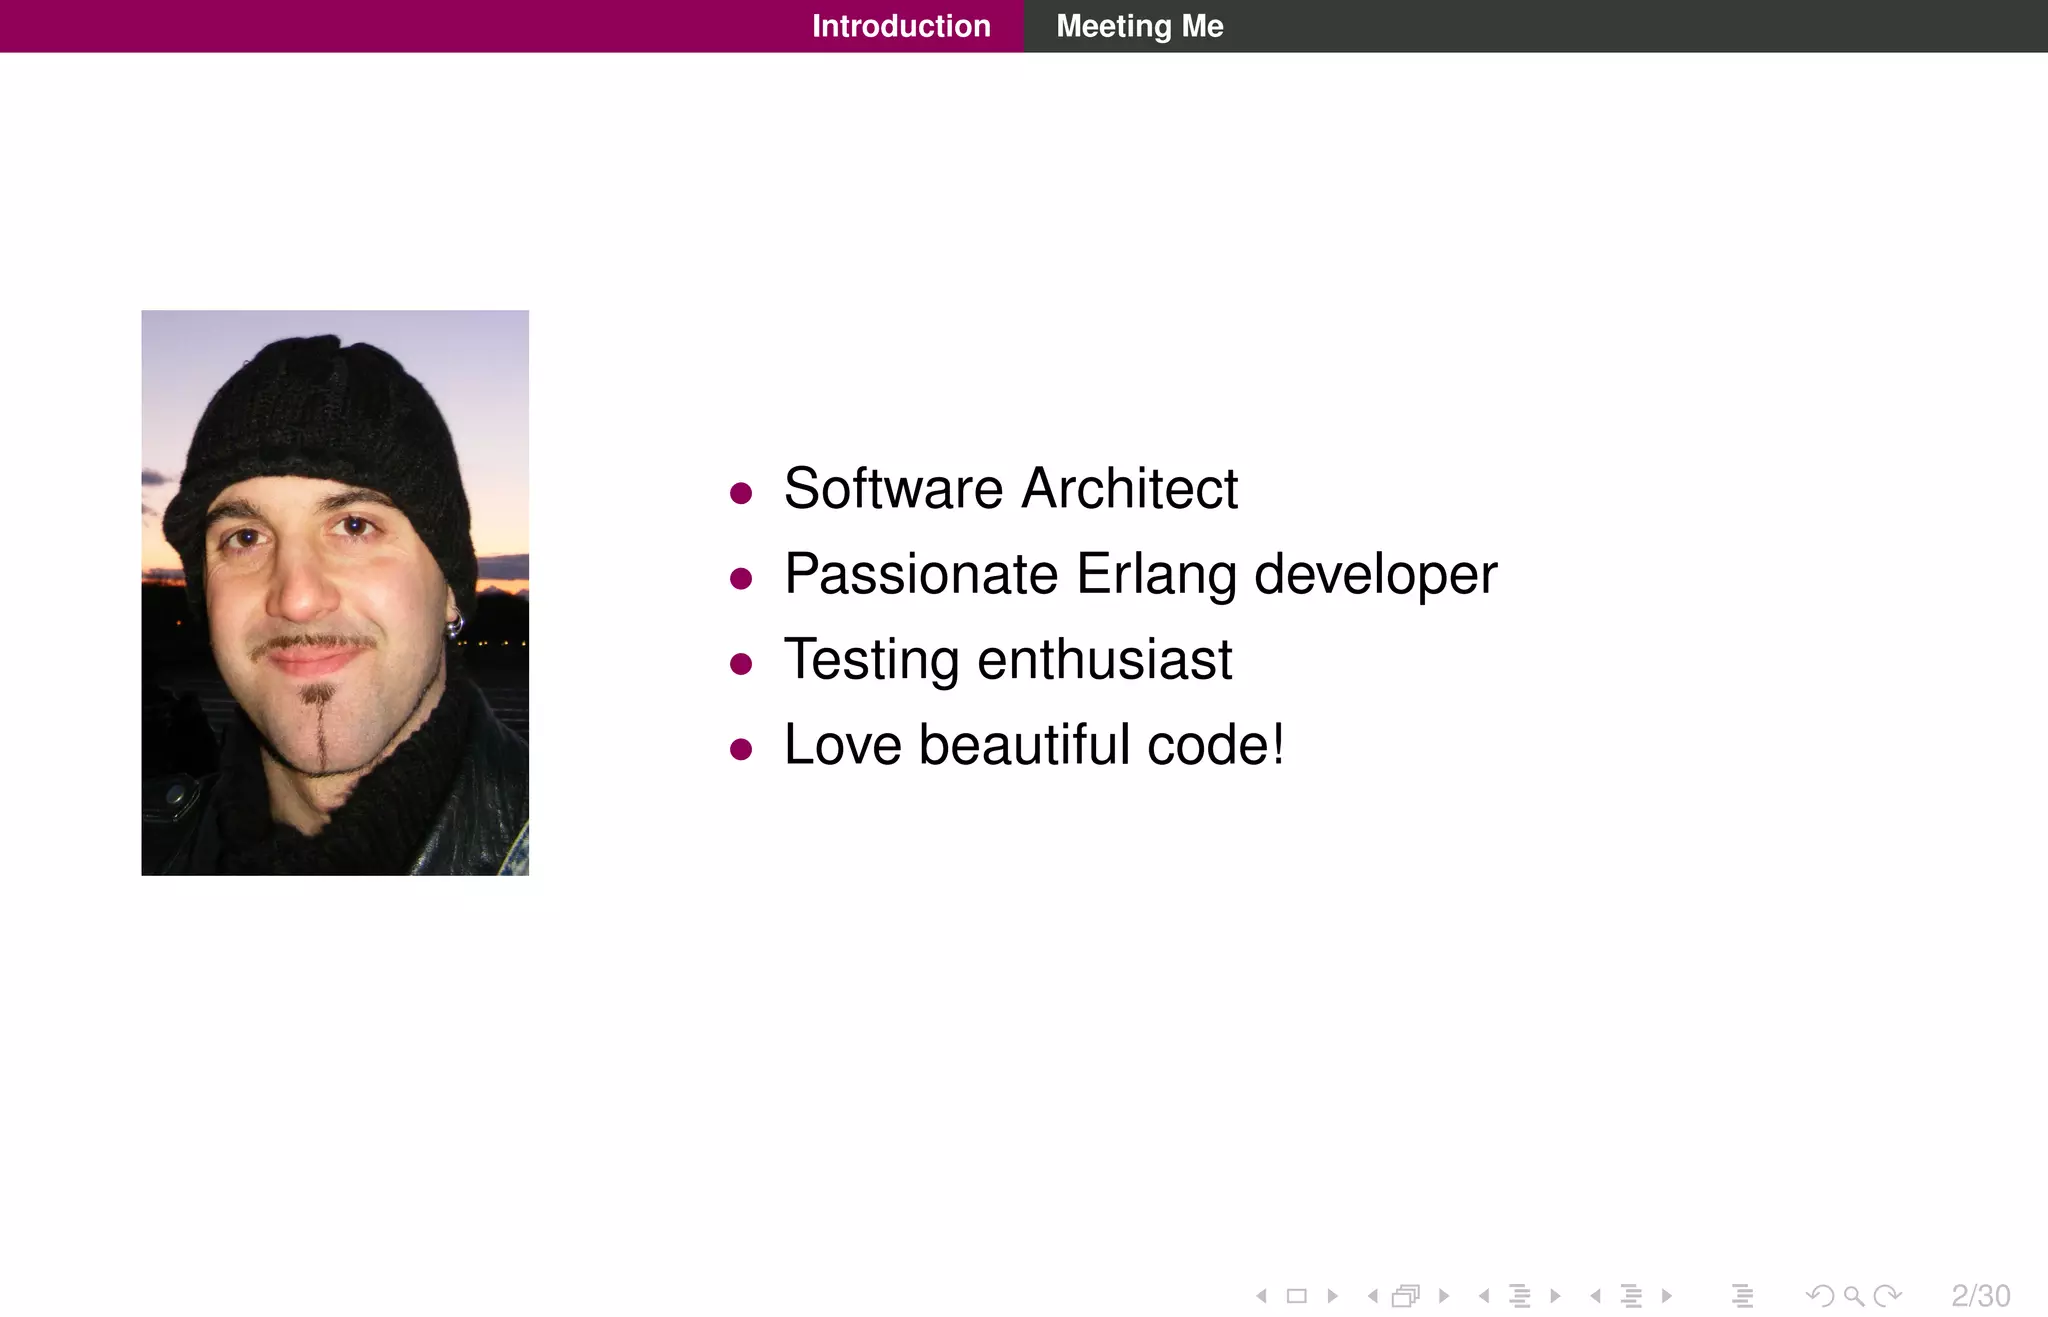
Task: Click the previous slide arrow in navigation bar
Action: [1262, 1296]
